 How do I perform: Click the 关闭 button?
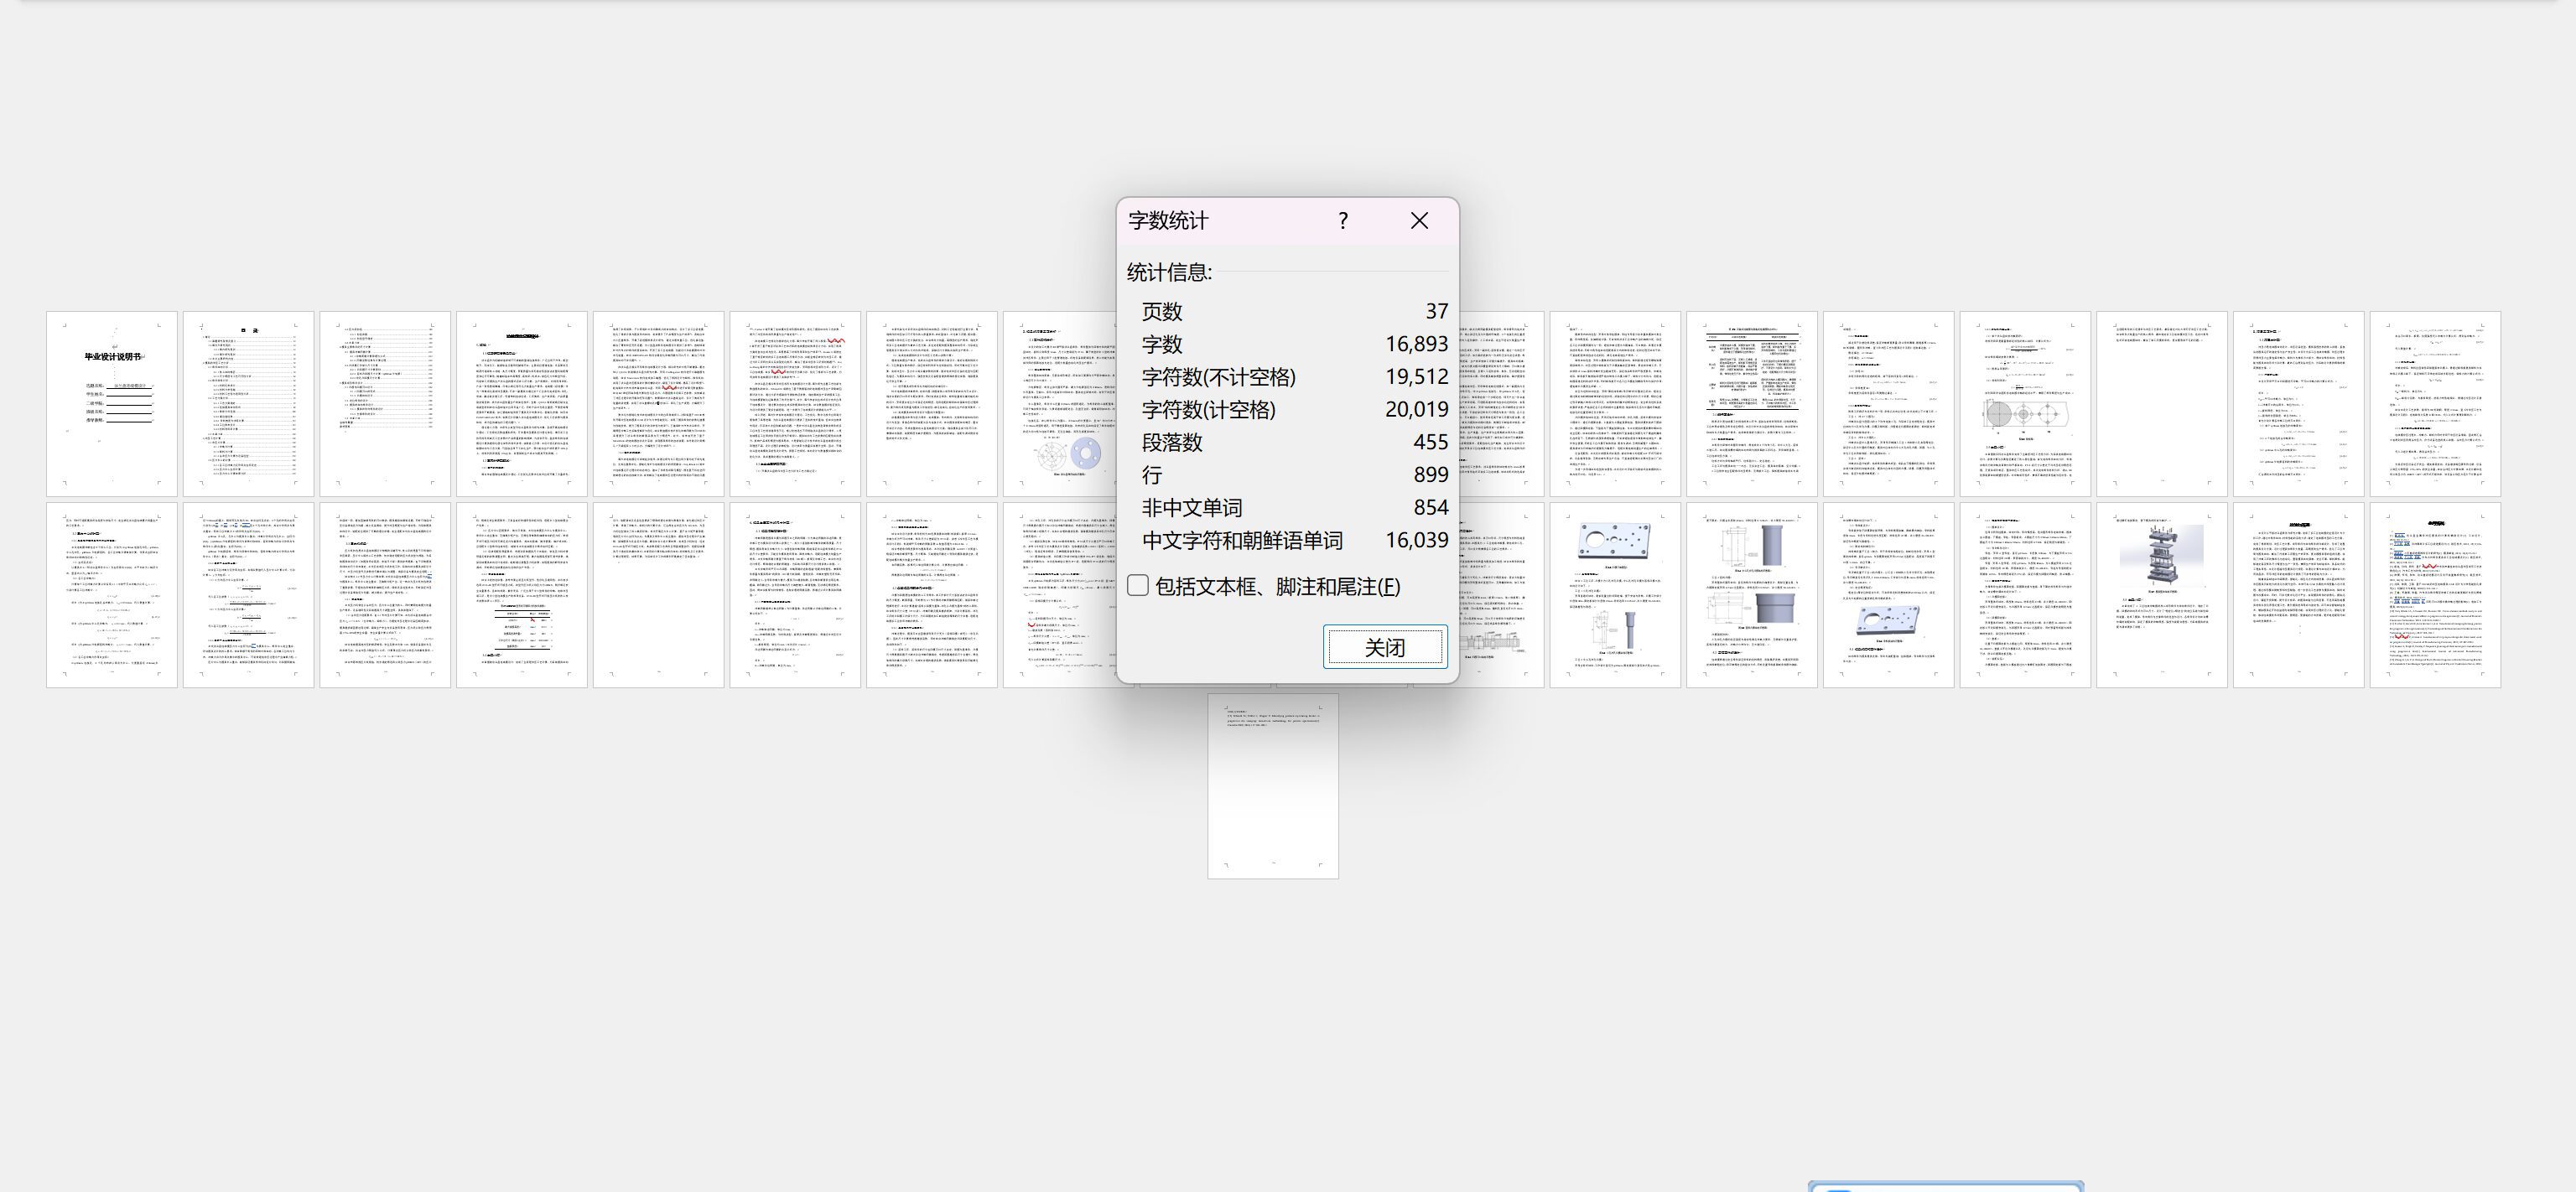(1385, 647)
